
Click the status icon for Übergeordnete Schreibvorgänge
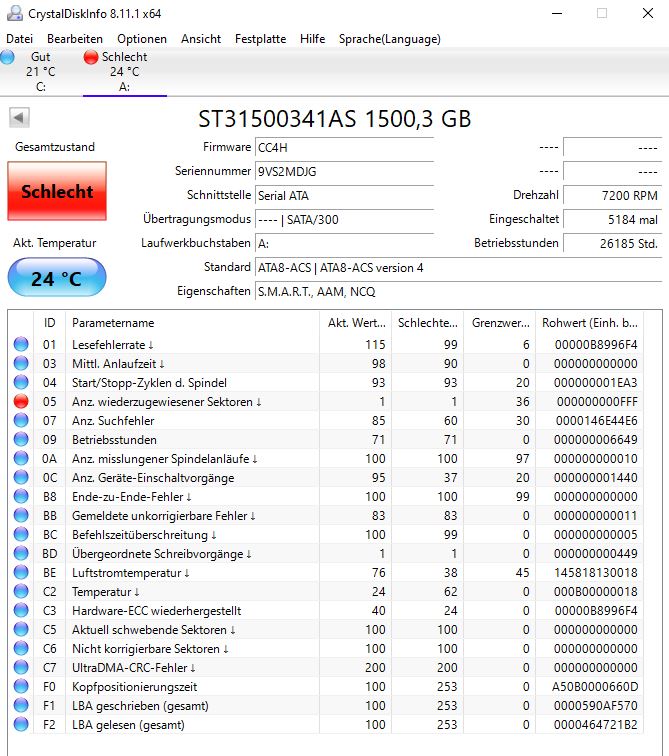point(21,554)
